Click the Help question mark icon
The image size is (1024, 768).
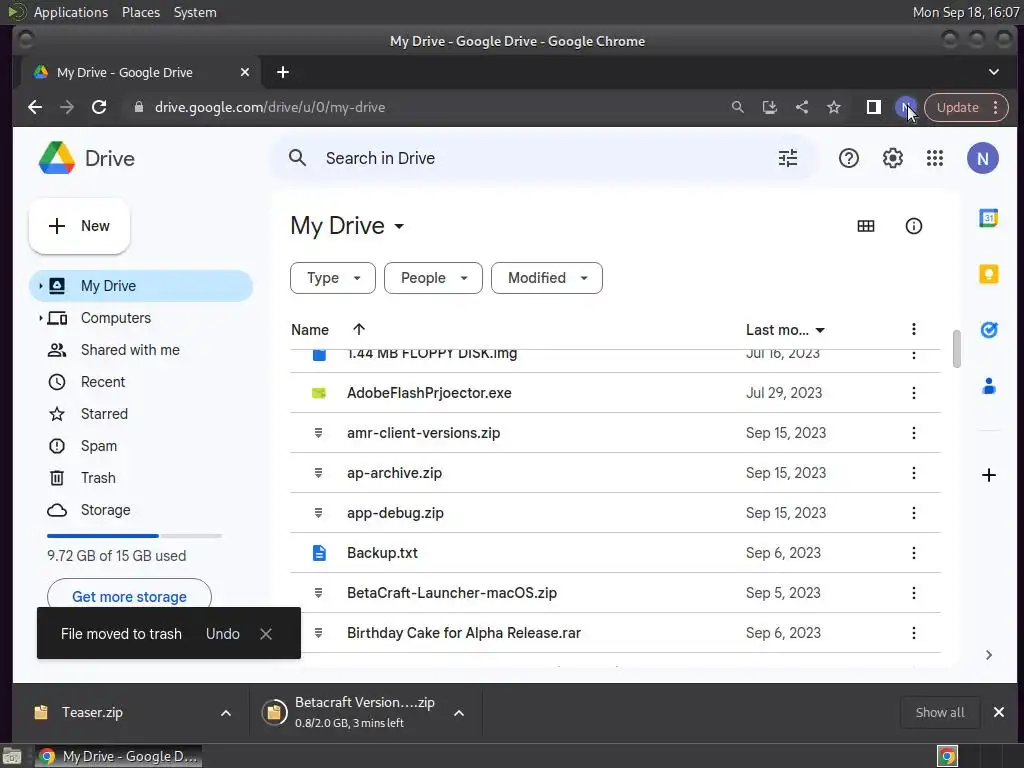click(848, 158)
